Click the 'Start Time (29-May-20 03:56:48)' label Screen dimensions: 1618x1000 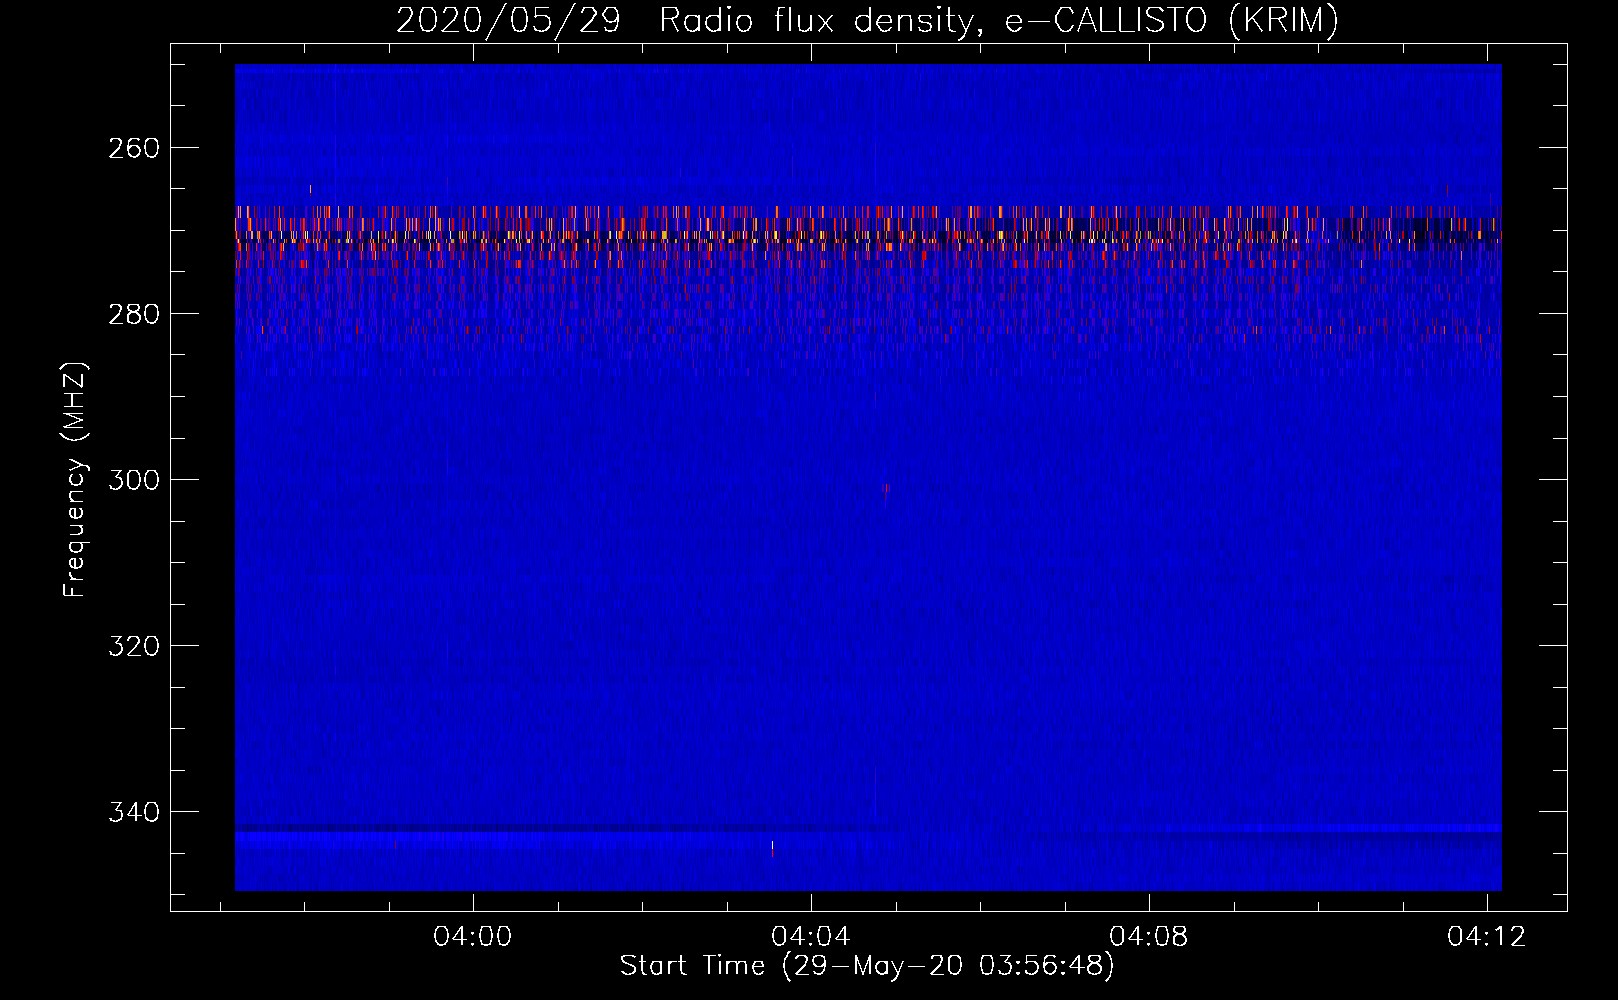867,966
